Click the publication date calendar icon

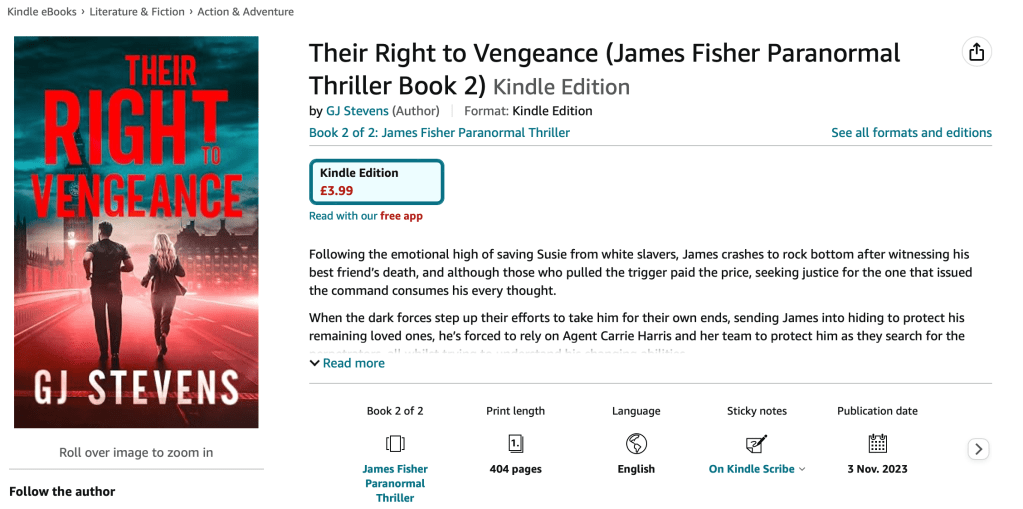[x=877, y=443]
